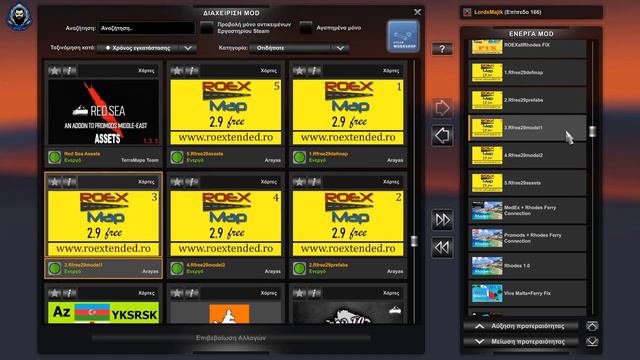Select 4.Rfree29model2 in active mods list

pos(527,155)
